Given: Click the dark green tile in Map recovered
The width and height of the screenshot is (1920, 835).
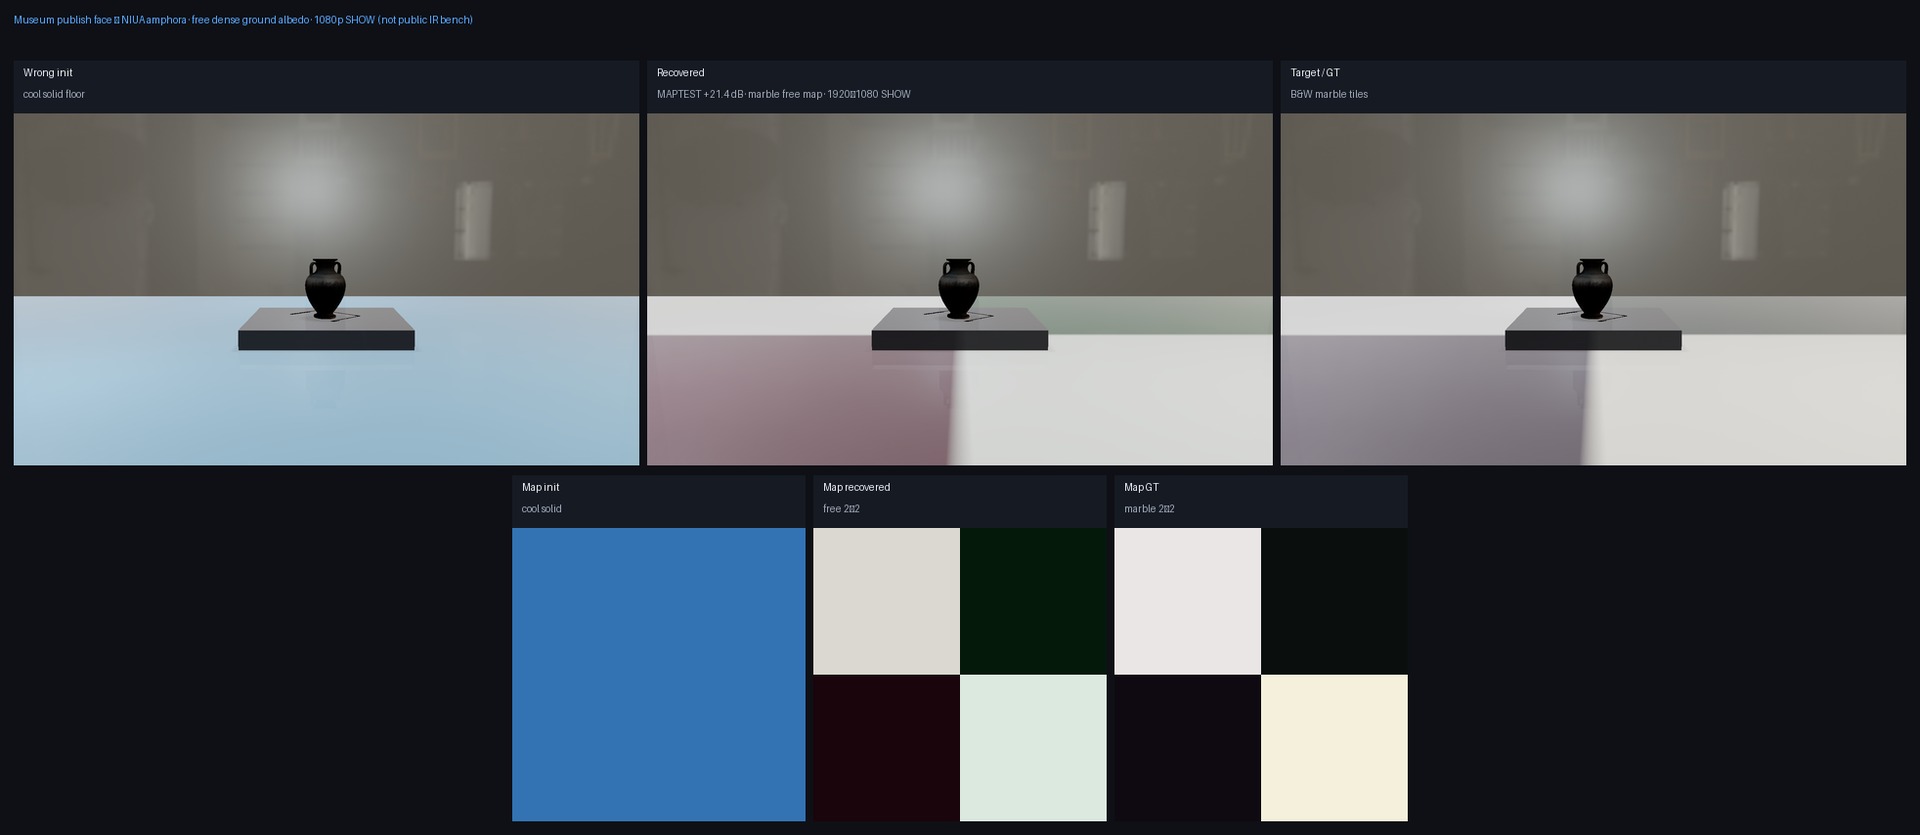Looking at the screenshot, I should (x=1033, y=601).
